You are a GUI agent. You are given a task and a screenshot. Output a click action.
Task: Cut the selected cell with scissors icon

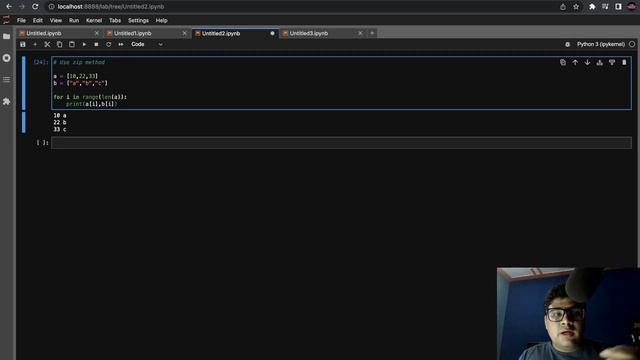tap(47, 44)
